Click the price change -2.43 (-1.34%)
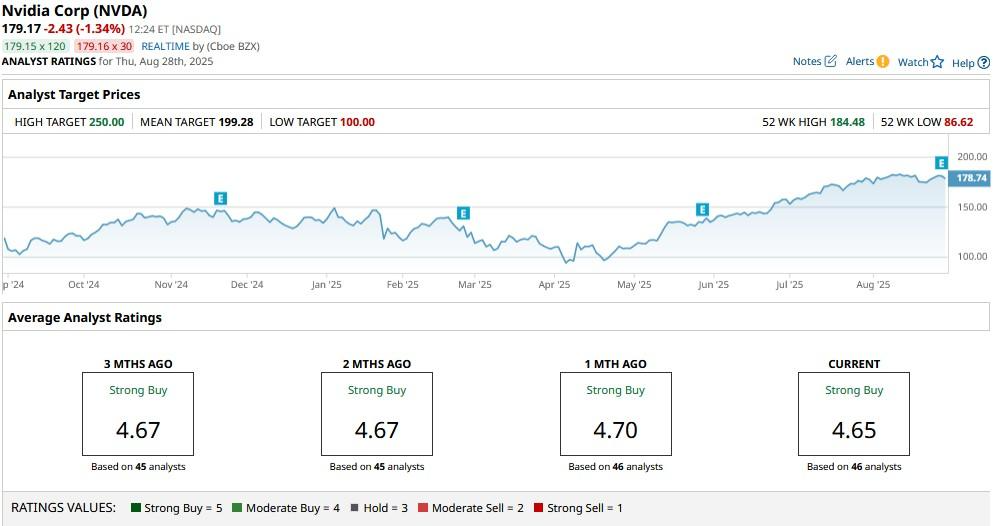This screenshot has width=994, height=526. point(84,29)
